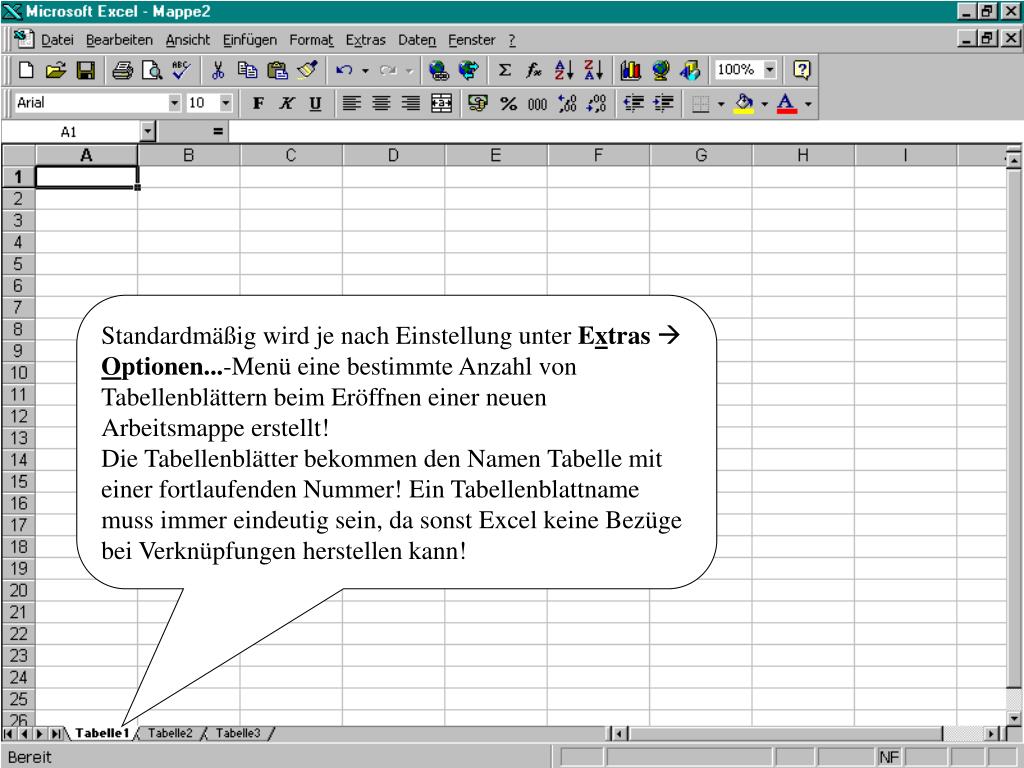Create a new workbook via toolbar icon

(26, 70)
